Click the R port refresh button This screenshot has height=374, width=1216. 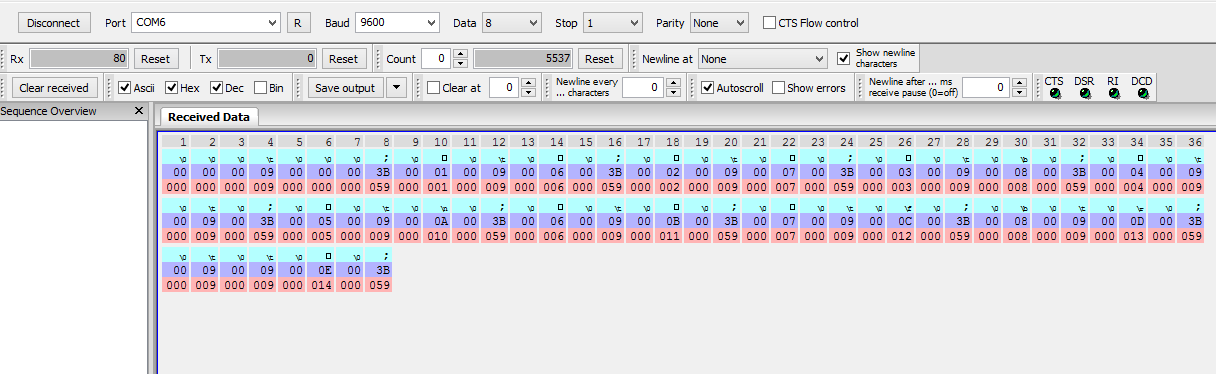pos(298,22)
